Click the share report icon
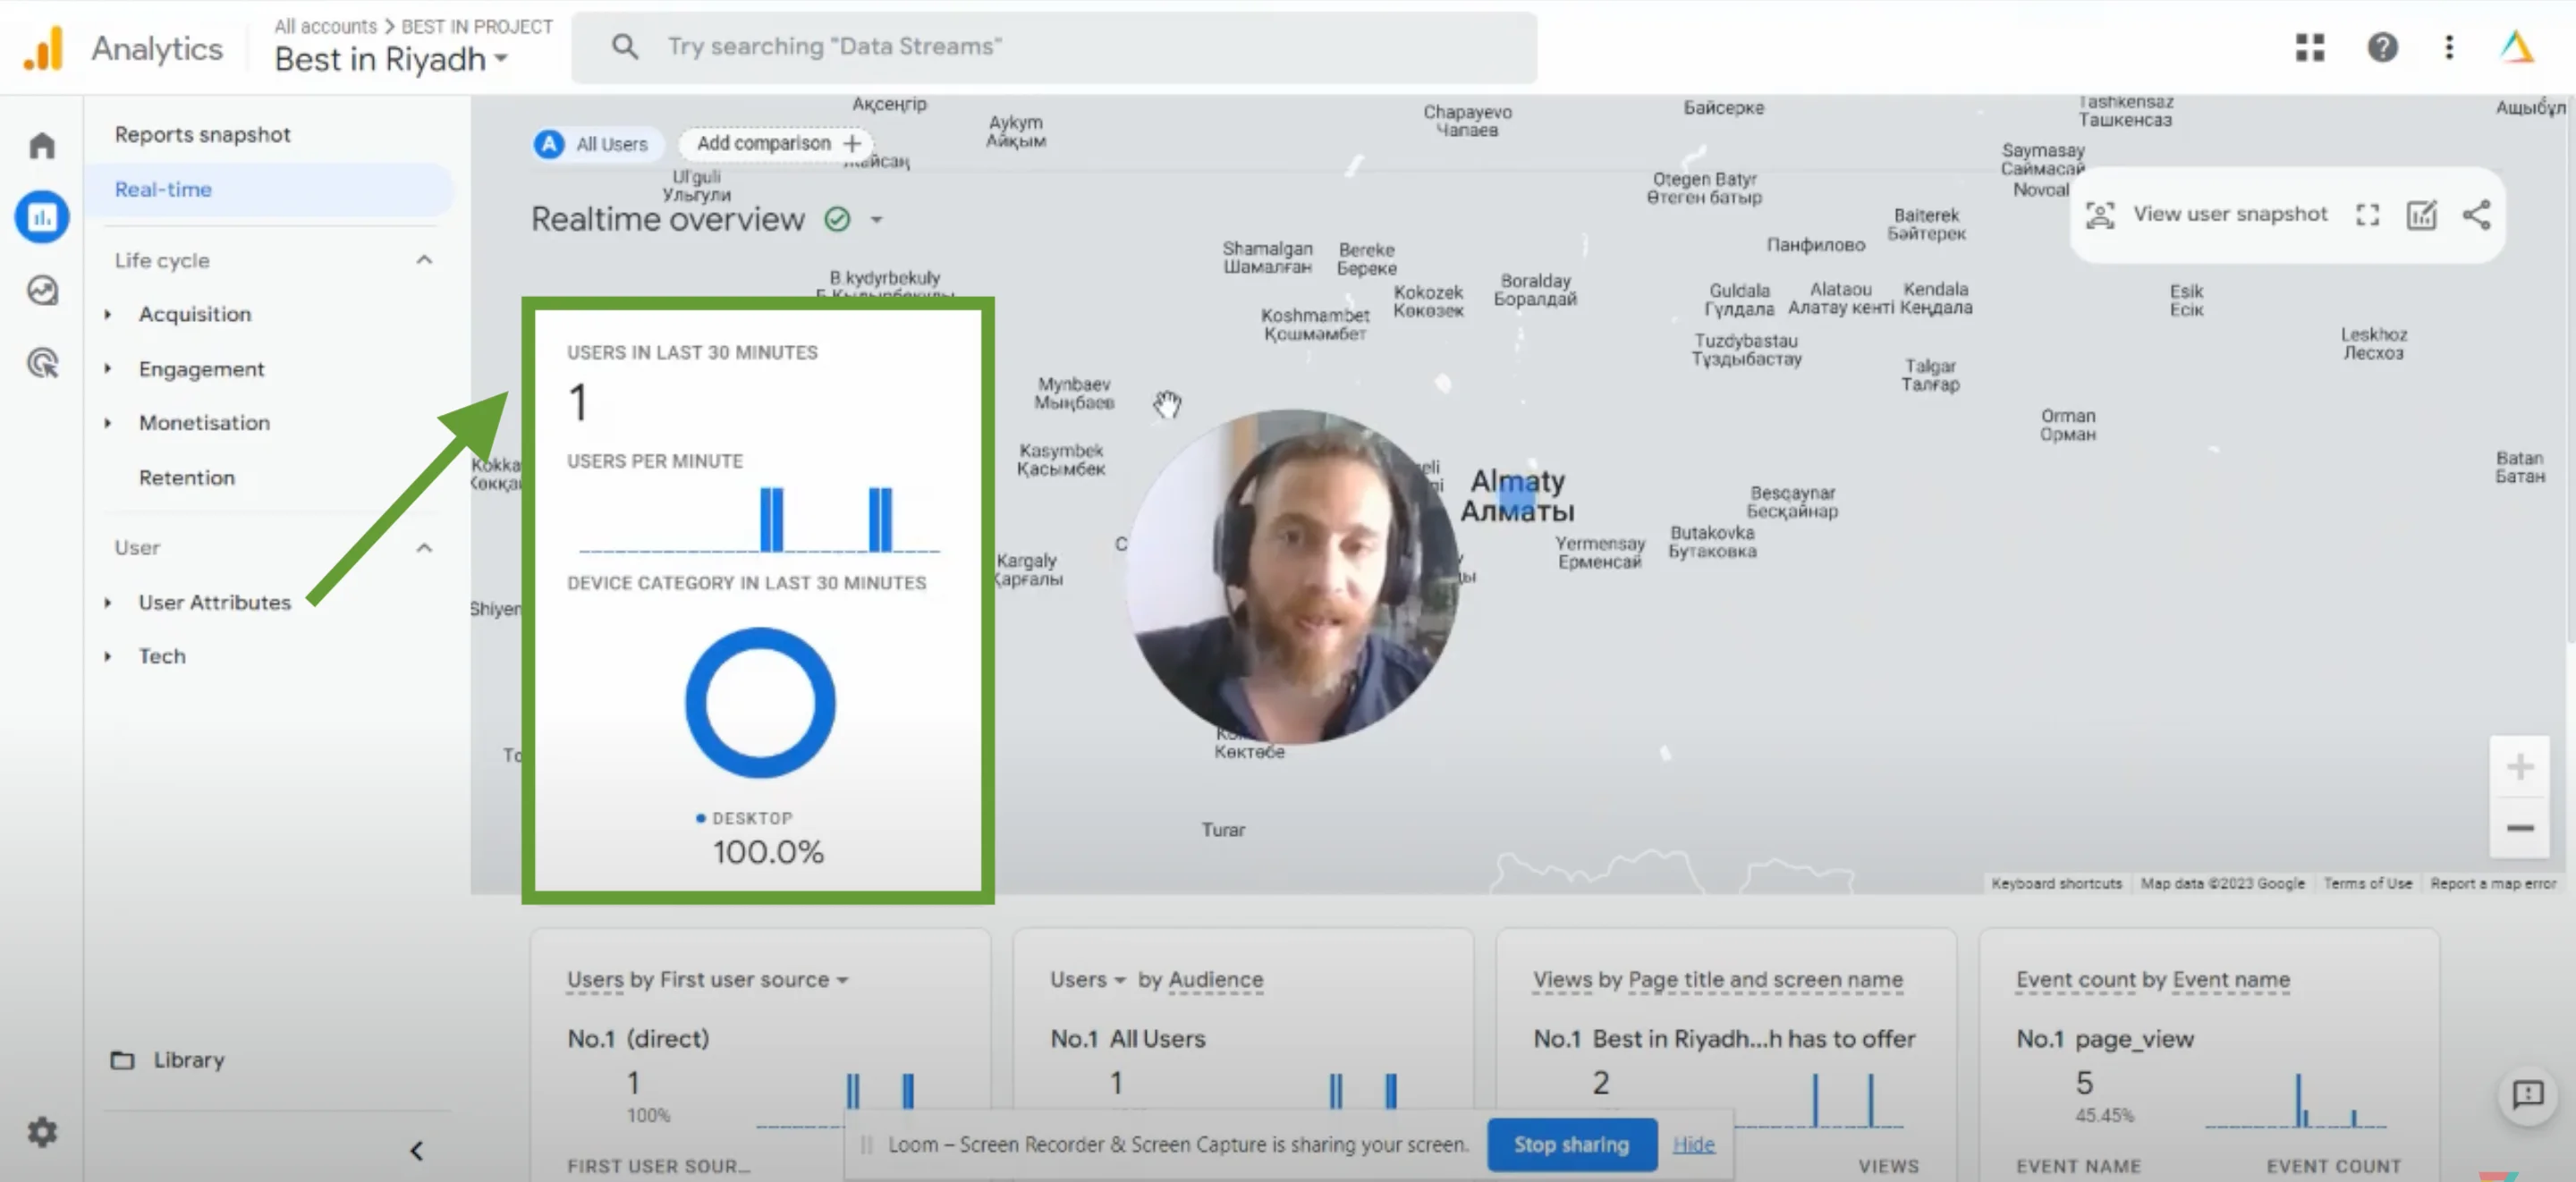 point(2476,214)
